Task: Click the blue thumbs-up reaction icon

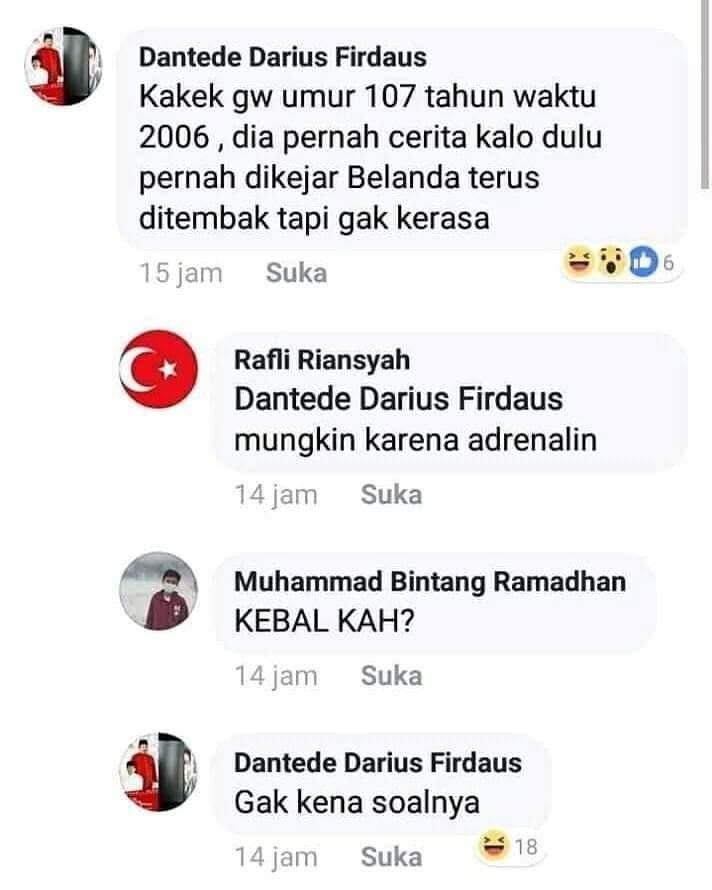Action: point(642,262)
